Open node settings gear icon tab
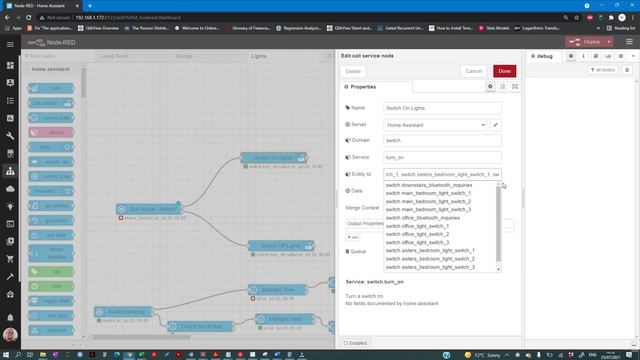Image resolution: width=640 pixels, height=360 pixels. pyautogui.click(x=490, y=87)
